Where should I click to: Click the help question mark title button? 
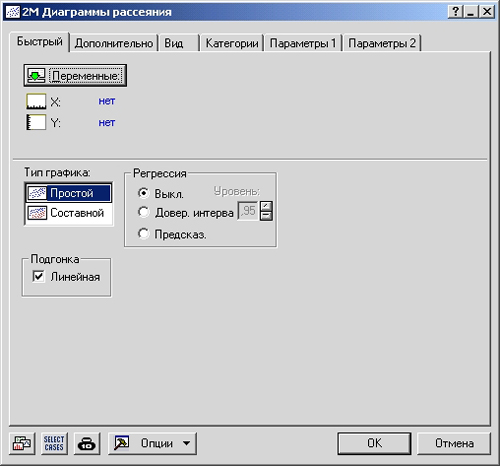(x=456, y=12)
